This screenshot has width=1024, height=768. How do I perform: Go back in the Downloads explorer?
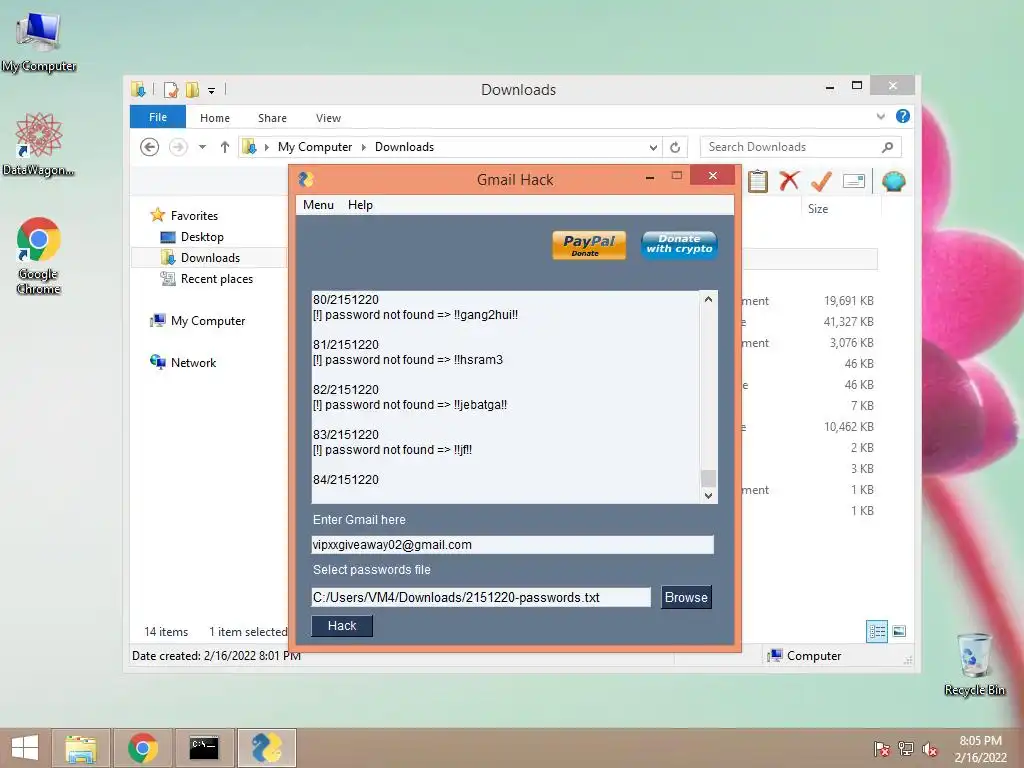[x=150, y=147]
